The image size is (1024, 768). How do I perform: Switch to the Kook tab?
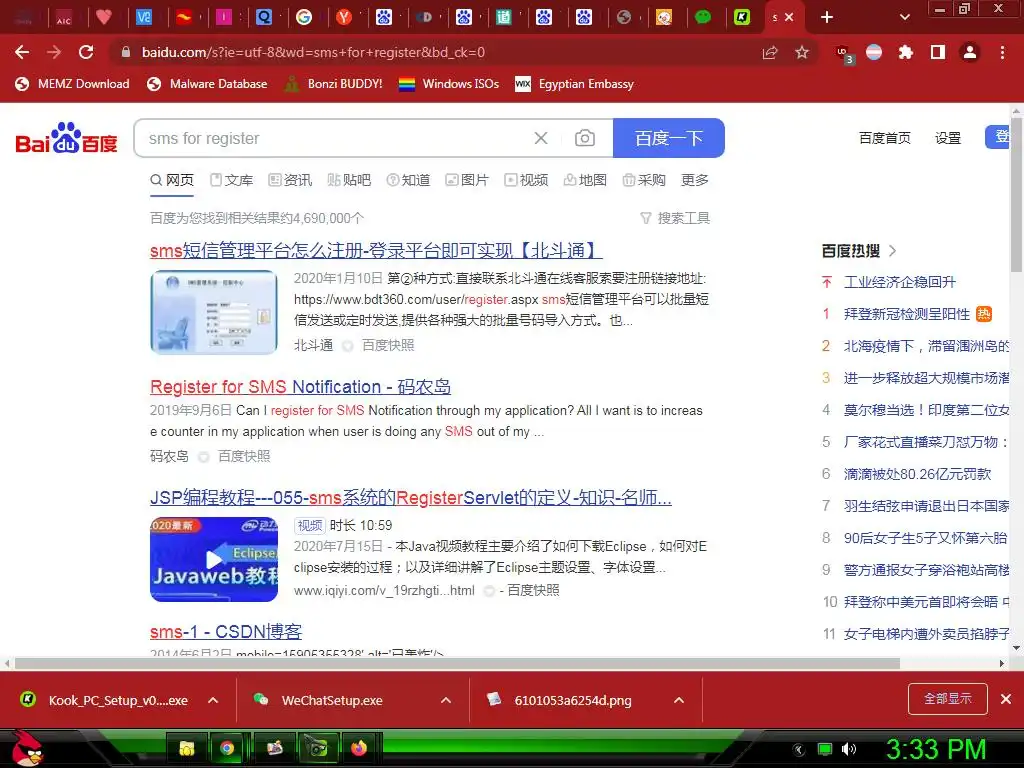click(742, 17)
